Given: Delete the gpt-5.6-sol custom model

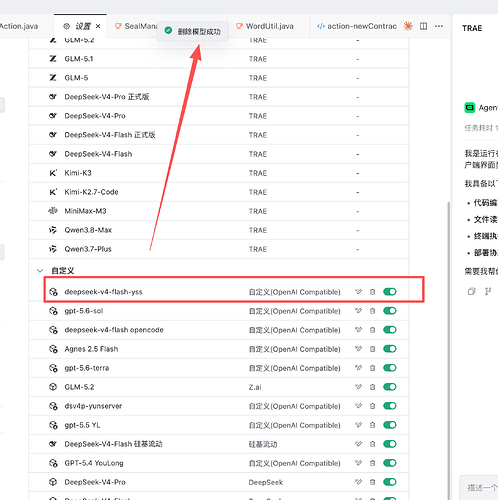Looking at the screenshot, I should click(372, 311).
